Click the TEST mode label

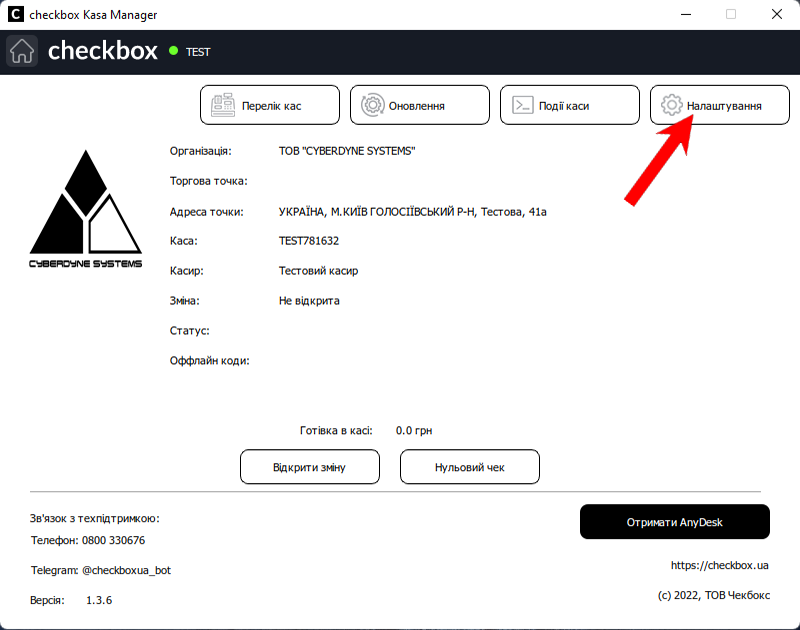198,52
